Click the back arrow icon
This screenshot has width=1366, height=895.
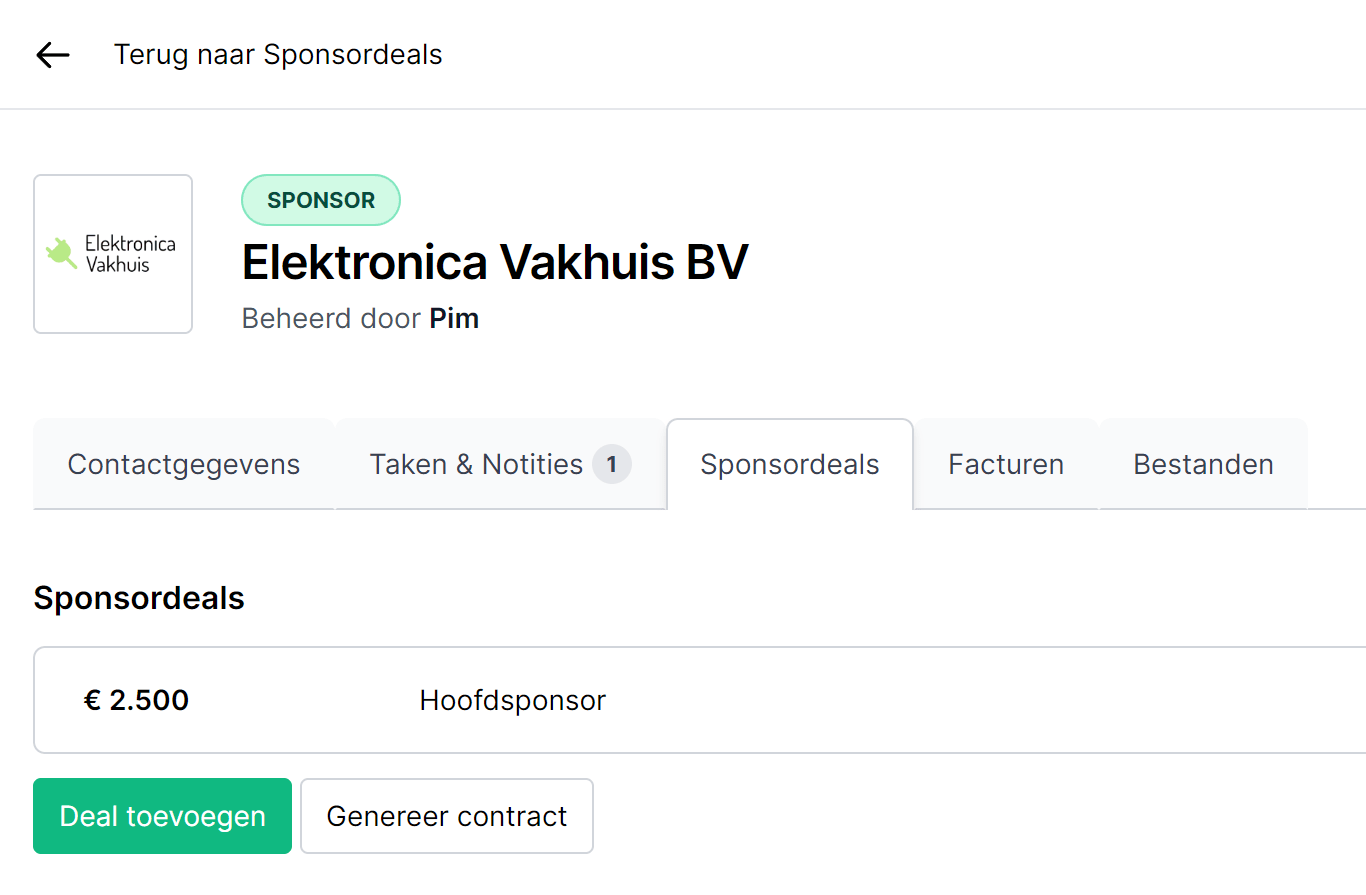tap(53, 54)
